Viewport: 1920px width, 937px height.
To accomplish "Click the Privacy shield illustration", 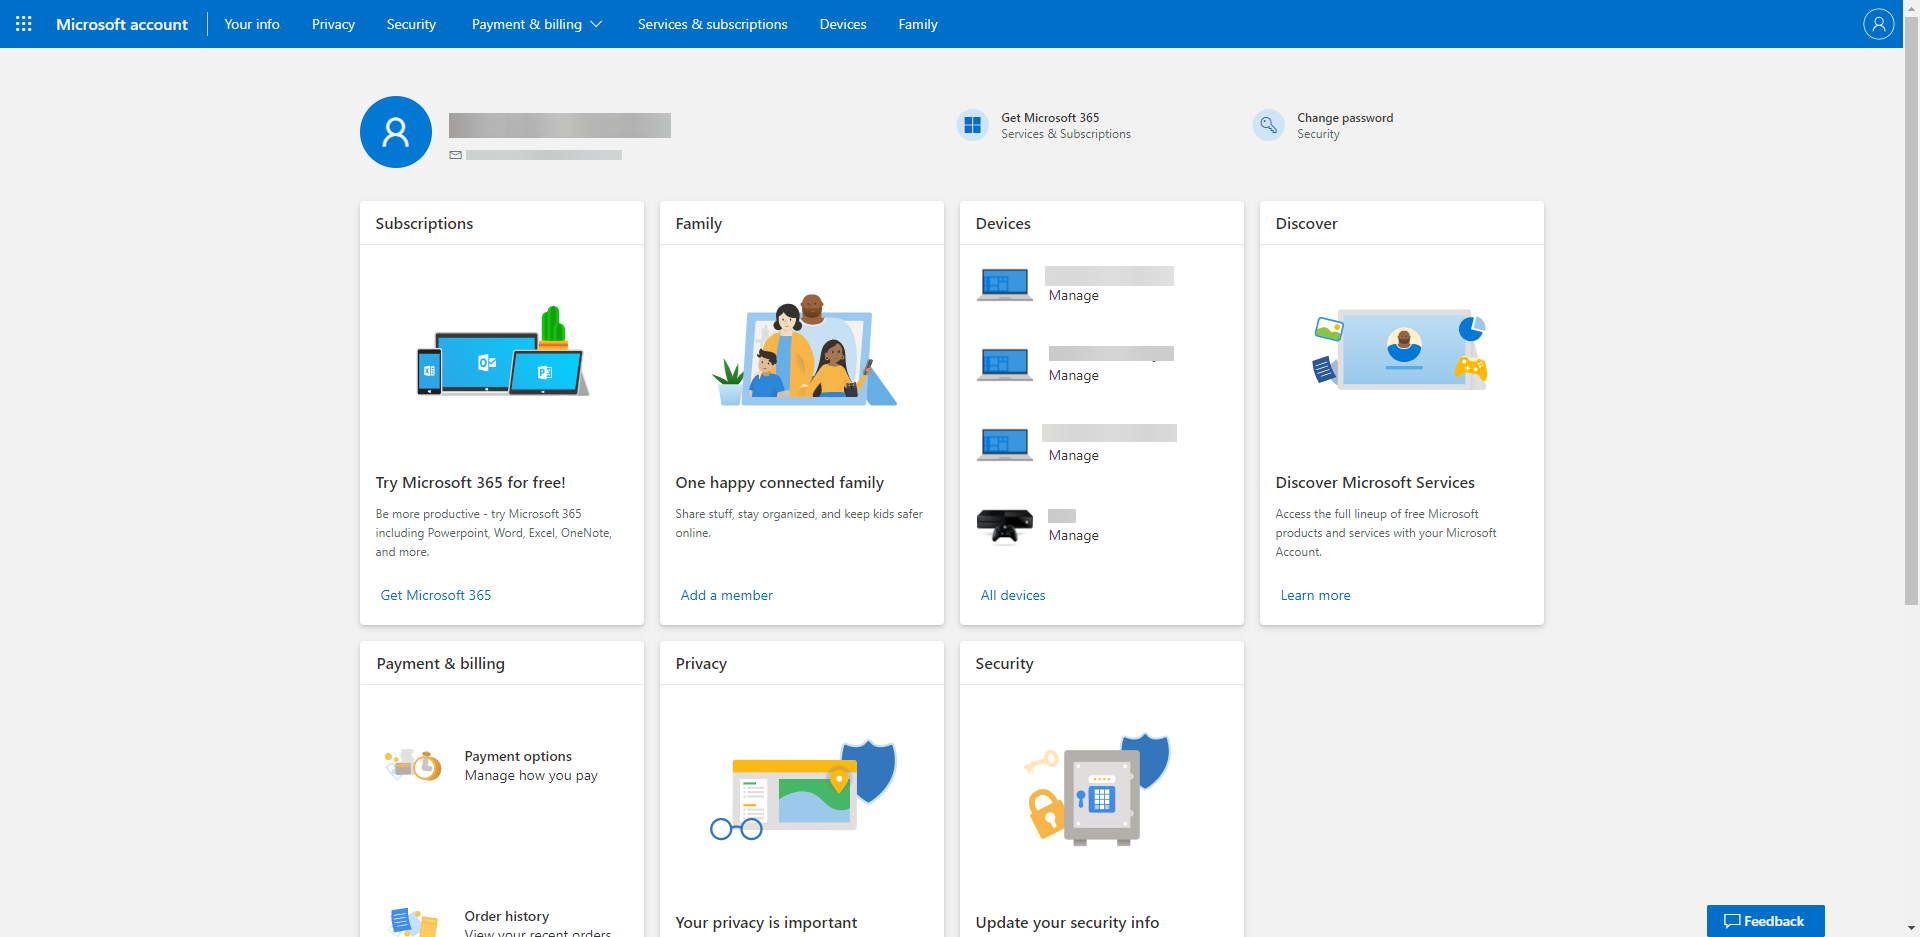I will 804,790.
